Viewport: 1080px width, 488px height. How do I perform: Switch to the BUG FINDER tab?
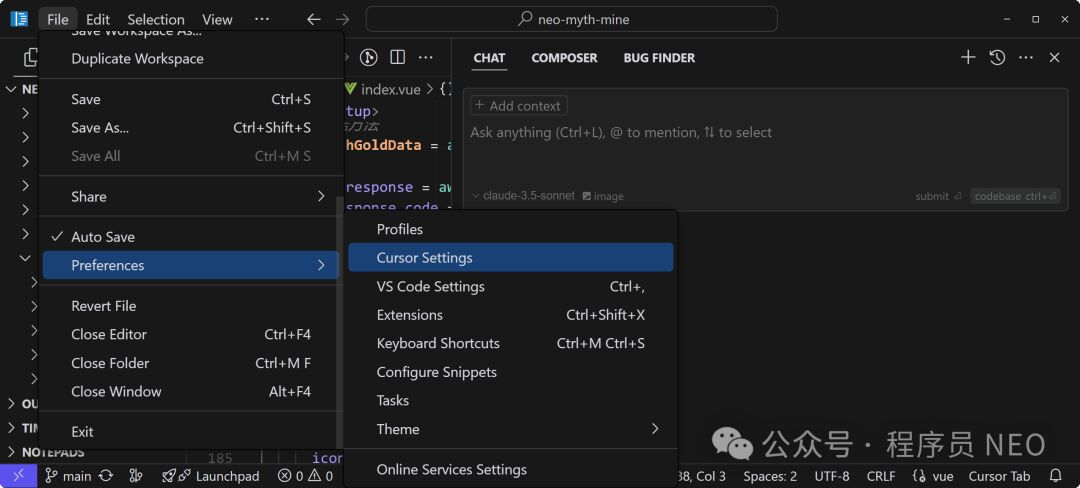click(659, 58)
